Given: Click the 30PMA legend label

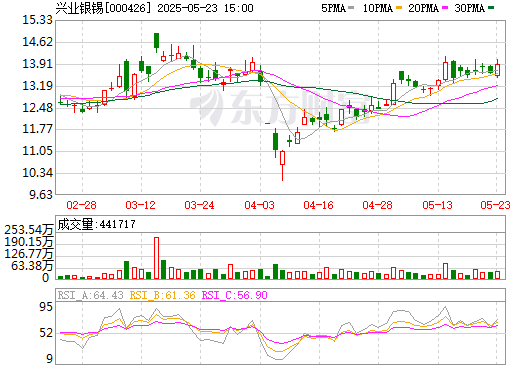Looking at the screenshot, I should pos(469,8).
